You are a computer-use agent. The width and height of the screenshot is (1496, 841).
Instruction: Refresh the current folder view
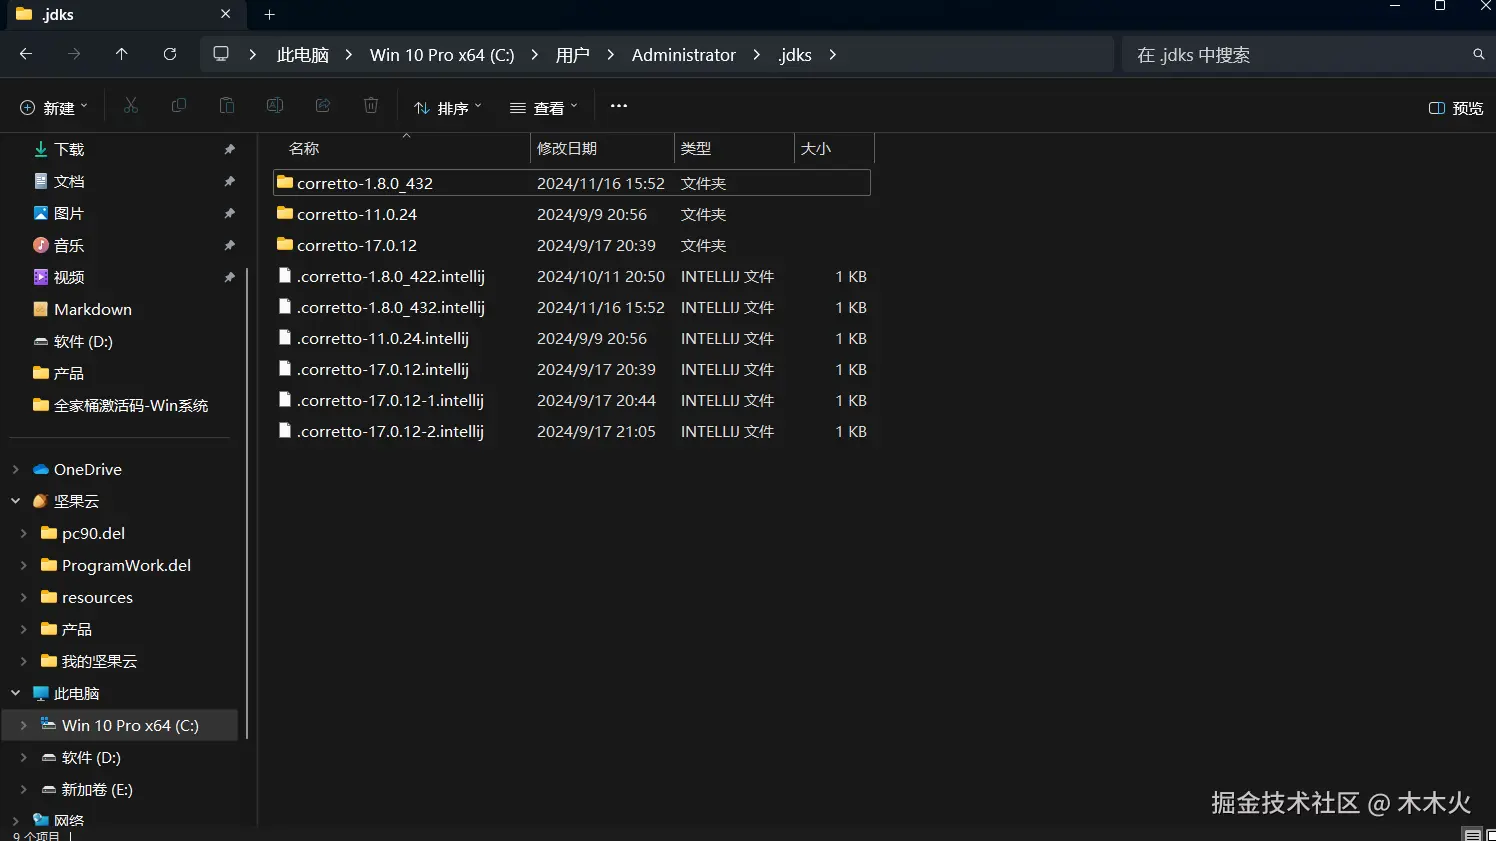tap(170, 54)
